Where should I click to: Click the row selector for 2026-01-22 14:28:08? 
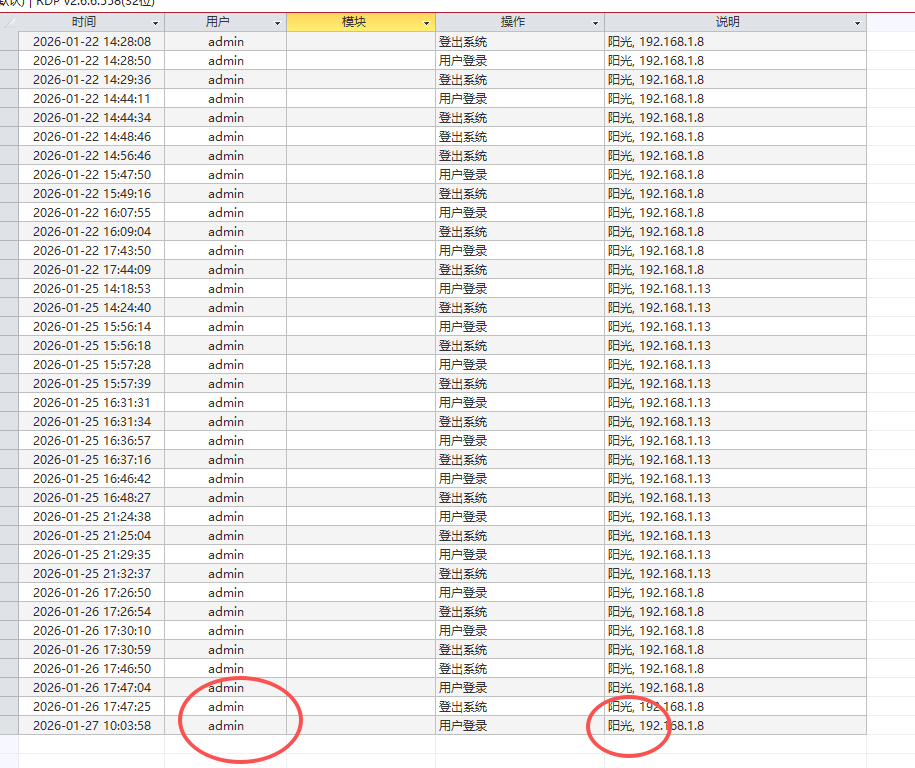tap(9, 42)
